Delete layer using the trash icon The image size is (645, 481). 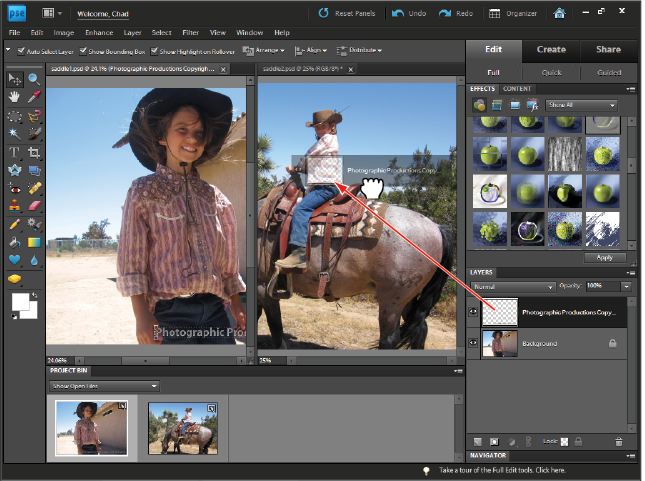[x=618, y=441]
